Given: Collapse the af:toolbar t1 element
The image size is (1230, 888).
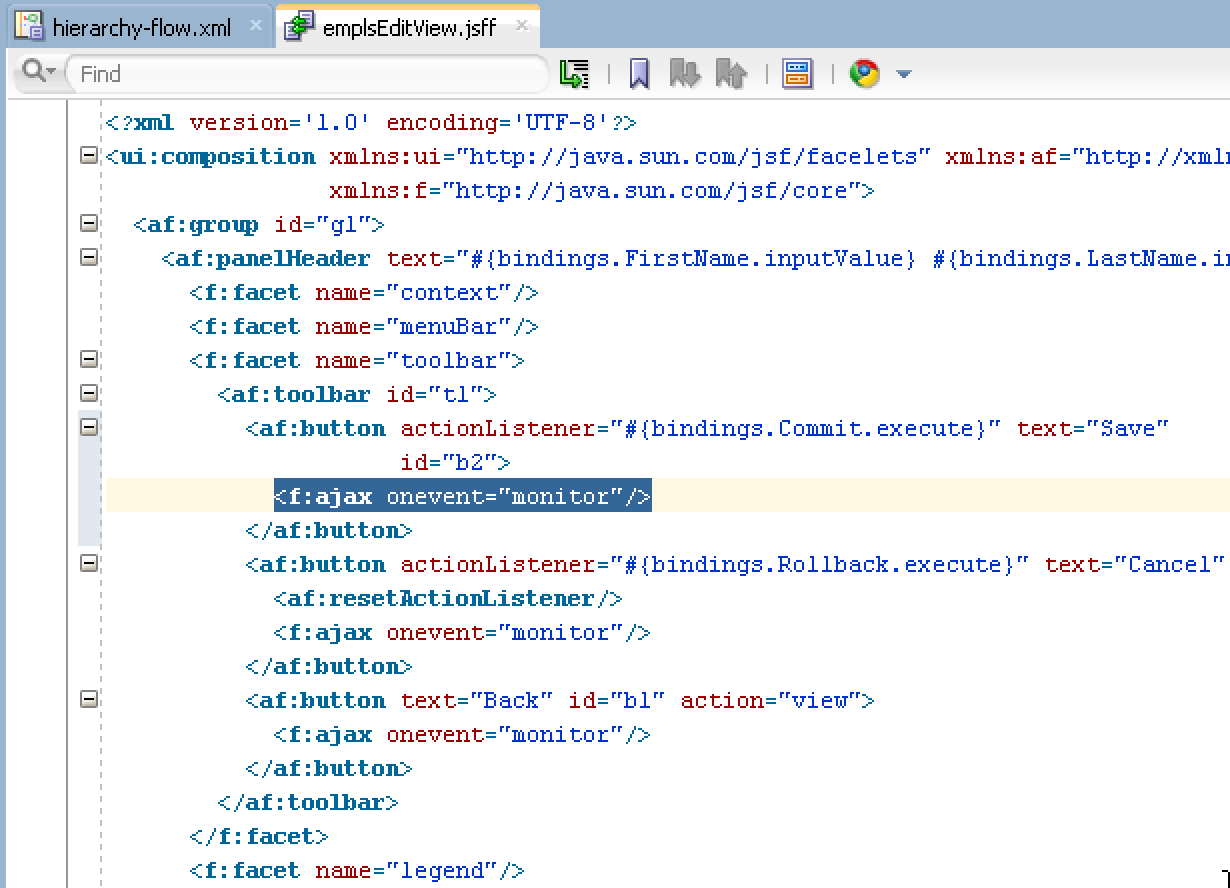Looking at the screenshot, I should click(x=89, y=393).
